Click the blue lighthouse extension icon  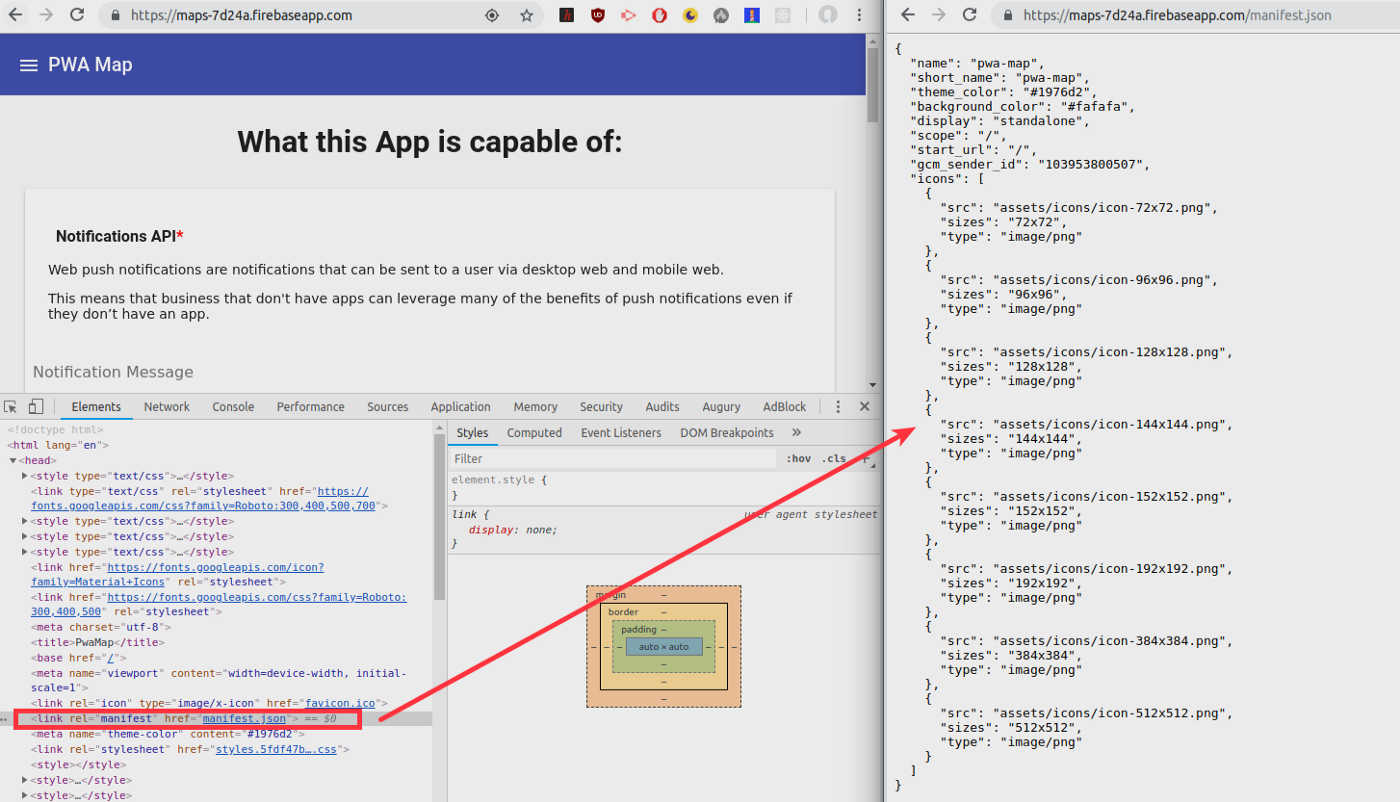click(x=752, y=16)
